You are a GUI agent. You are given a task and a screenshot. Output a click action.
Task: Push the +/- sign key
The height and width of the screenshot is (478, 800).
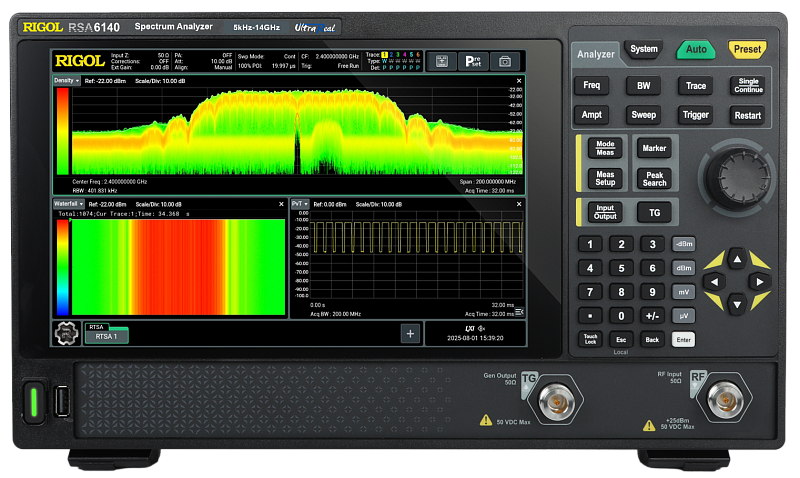pos(652,316)
